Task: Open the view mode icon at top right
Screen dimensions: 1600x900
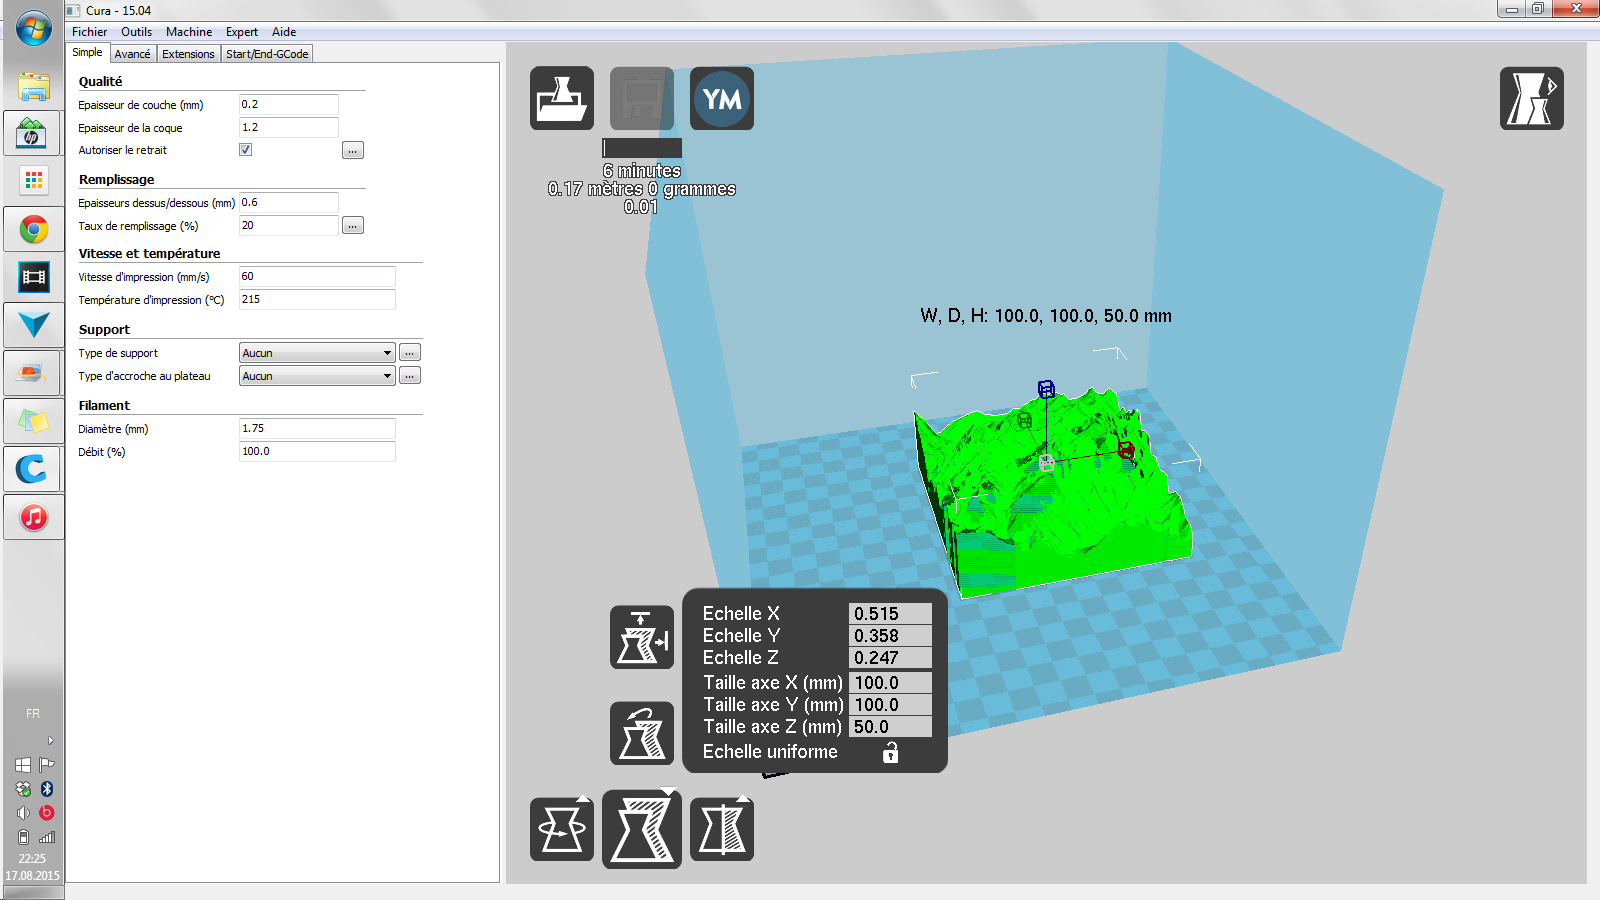Action: (x=1531, y=98)
